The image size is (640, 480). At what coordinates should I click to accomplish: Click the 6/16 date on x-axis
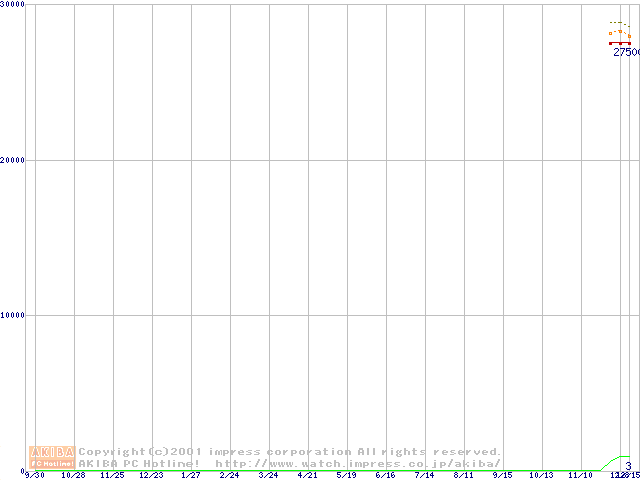pos(385,475)
